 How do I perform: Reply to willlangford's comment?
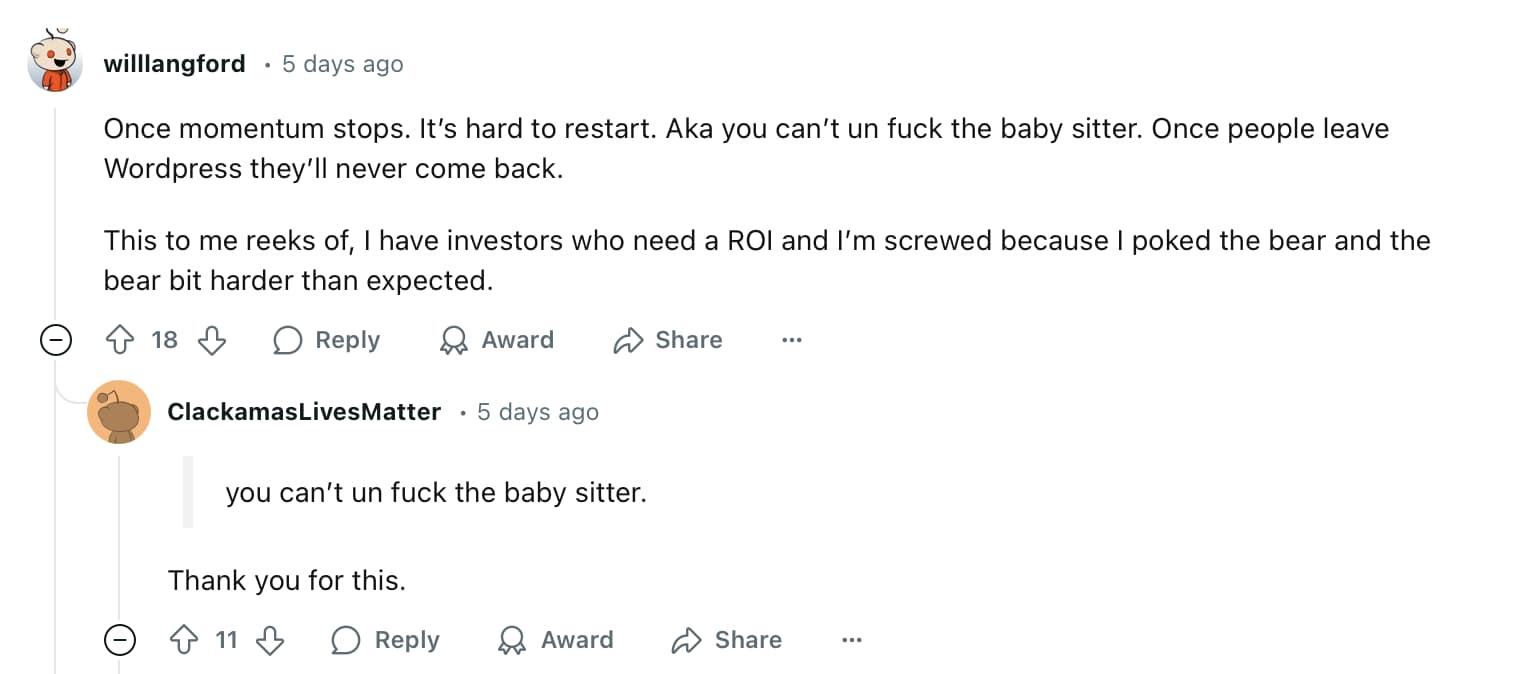pyautogui.click(x=326, y=340)
